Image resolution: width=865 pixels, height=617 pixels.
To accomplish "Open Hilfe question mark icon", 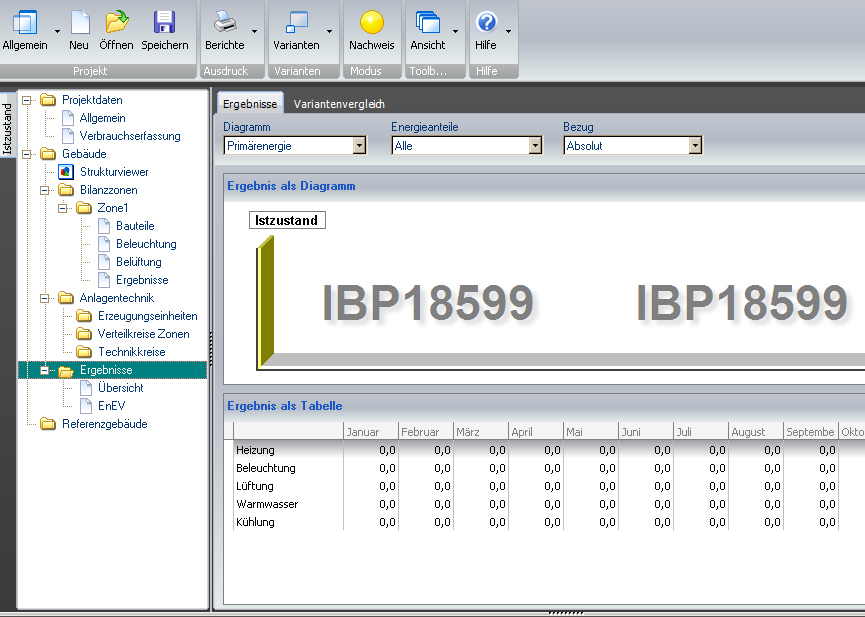I will [x=486, y=23].
